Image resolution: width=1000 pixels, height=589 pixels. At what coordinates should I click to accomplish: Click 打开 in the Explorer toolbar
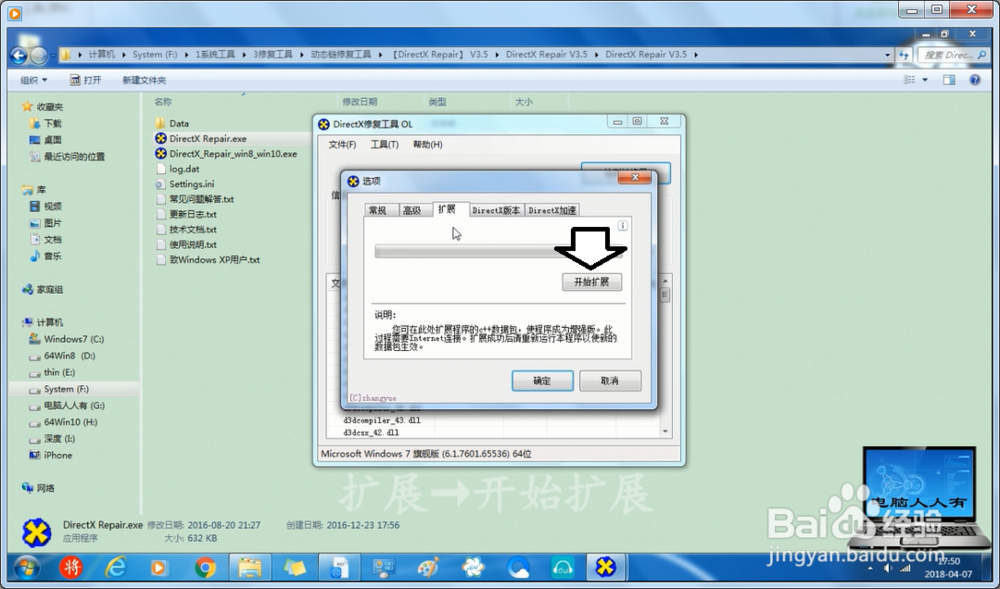[85, 80]
